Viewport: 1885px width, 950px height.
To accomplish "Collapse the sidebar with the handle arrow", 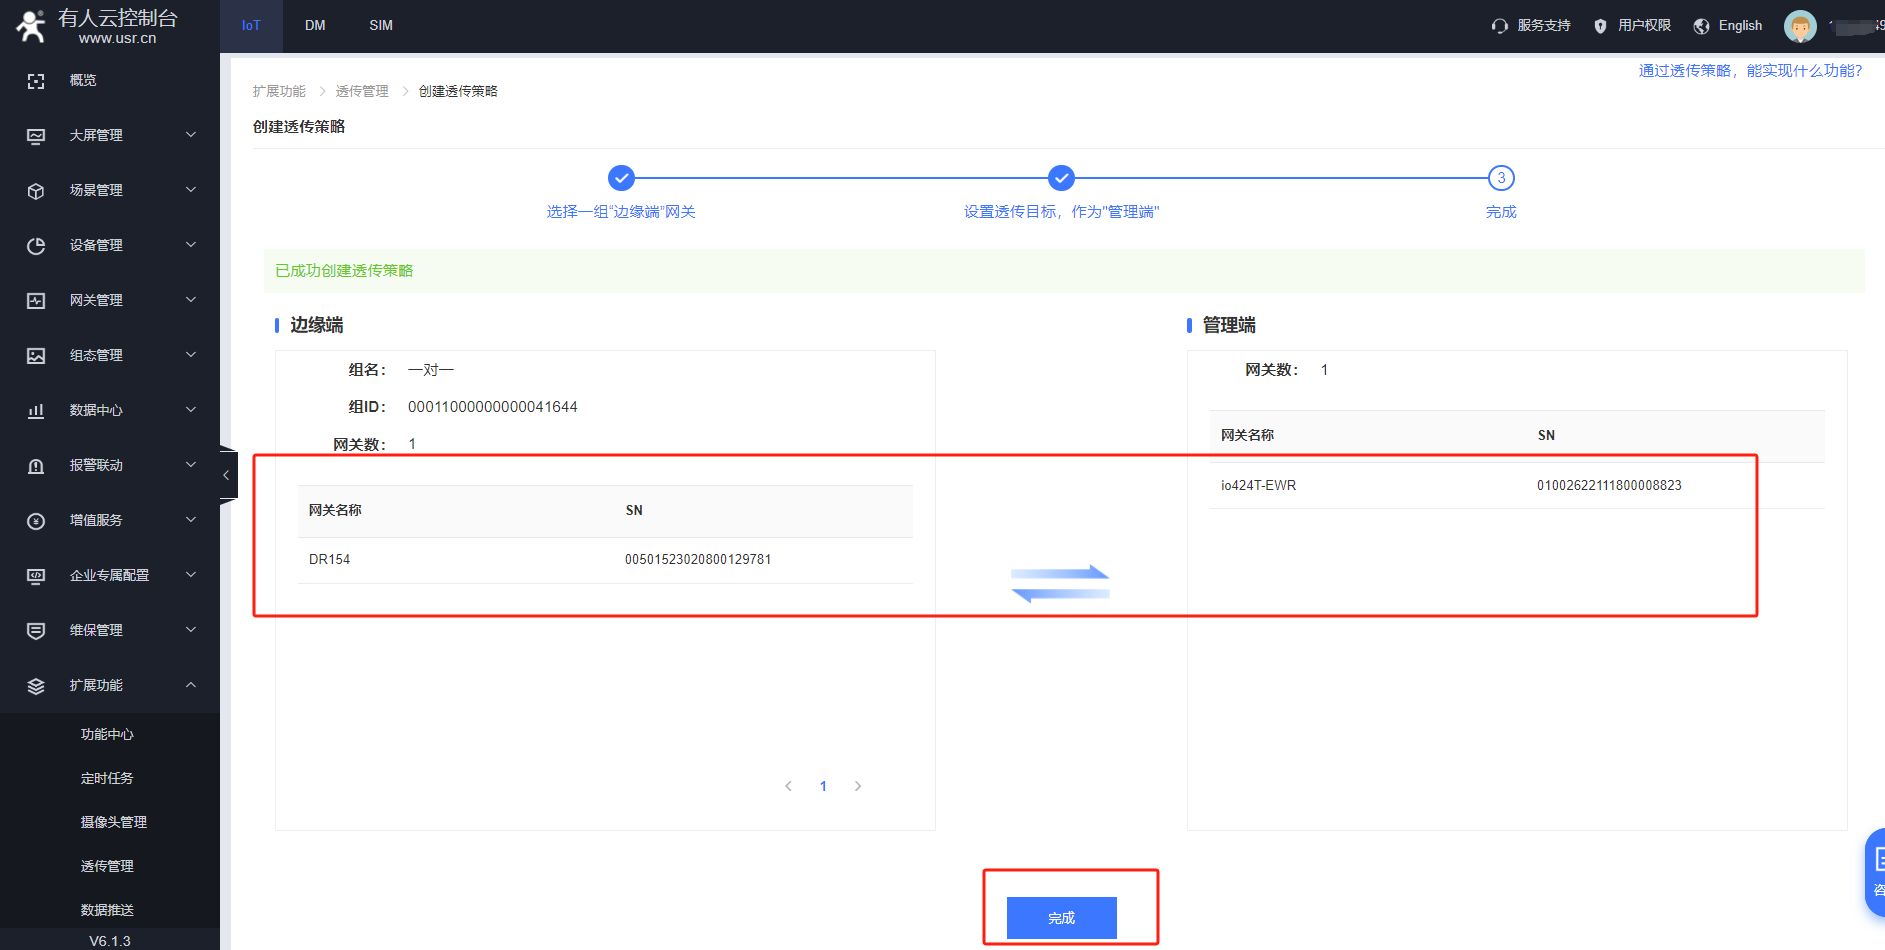I will tap(227, 475).
